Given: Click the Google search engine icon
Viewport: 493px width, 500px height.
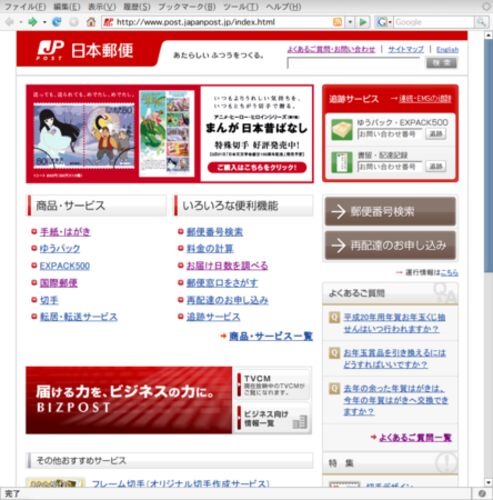Looking at the screenshot, I should [381, 22].
